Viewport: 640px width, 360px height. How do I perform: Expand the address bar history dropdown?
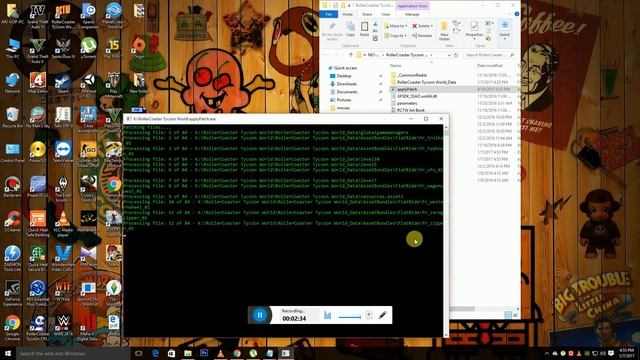click(x=449, y=55)
